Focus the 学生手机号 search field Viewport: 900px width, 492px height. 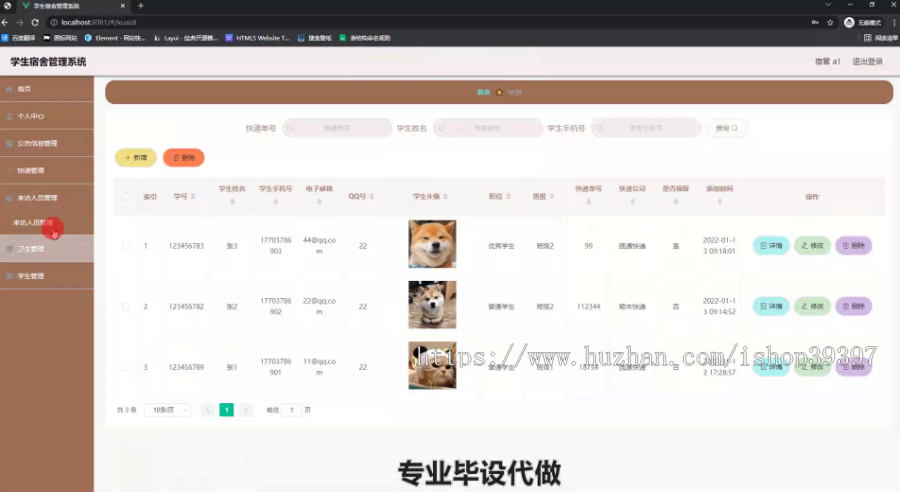(x=646, y=128)
